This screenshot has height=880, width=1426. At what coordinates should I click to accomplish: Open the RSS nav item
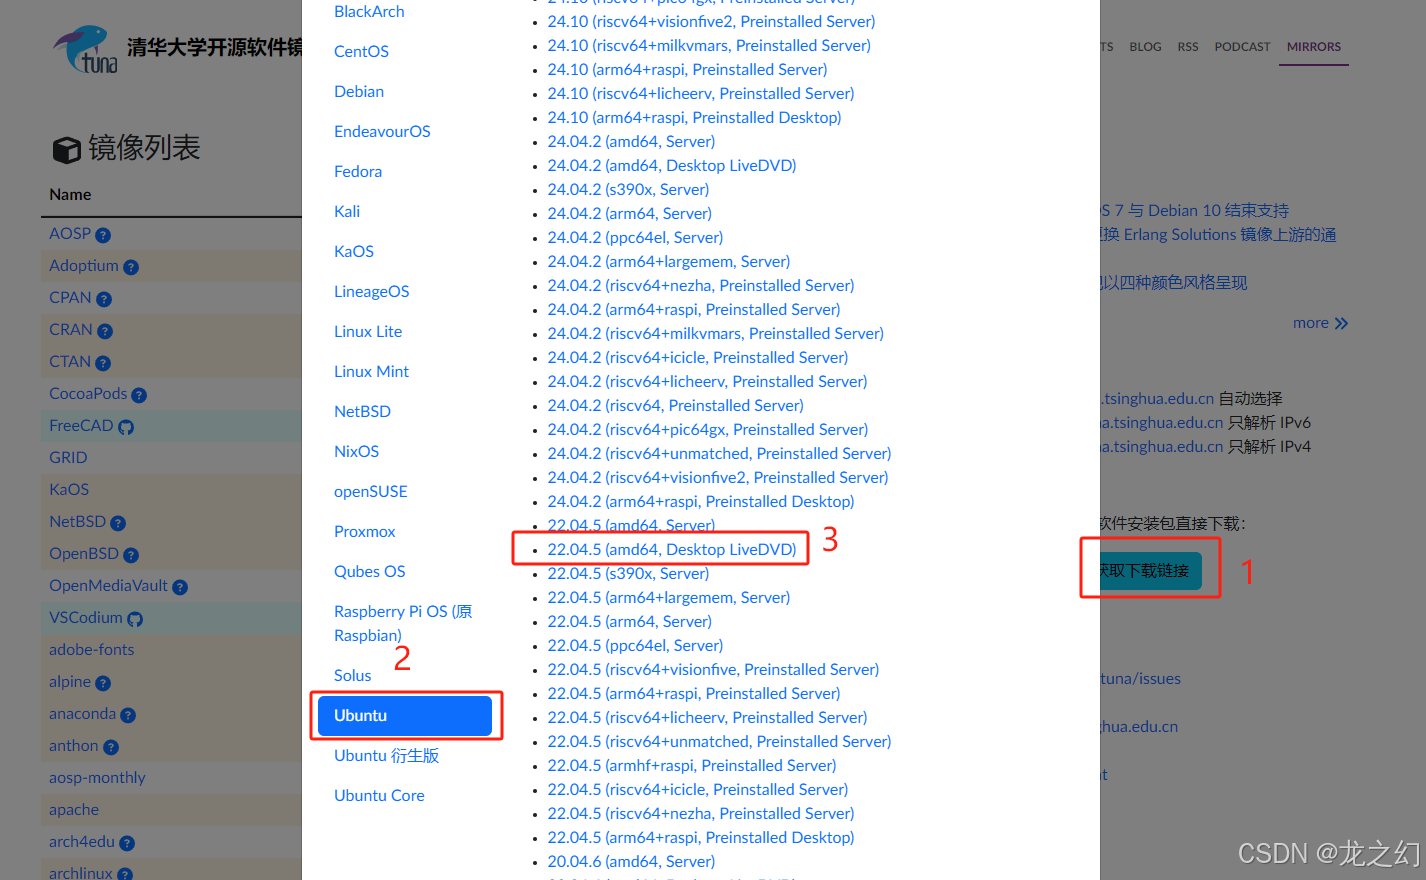point(1188,47)
